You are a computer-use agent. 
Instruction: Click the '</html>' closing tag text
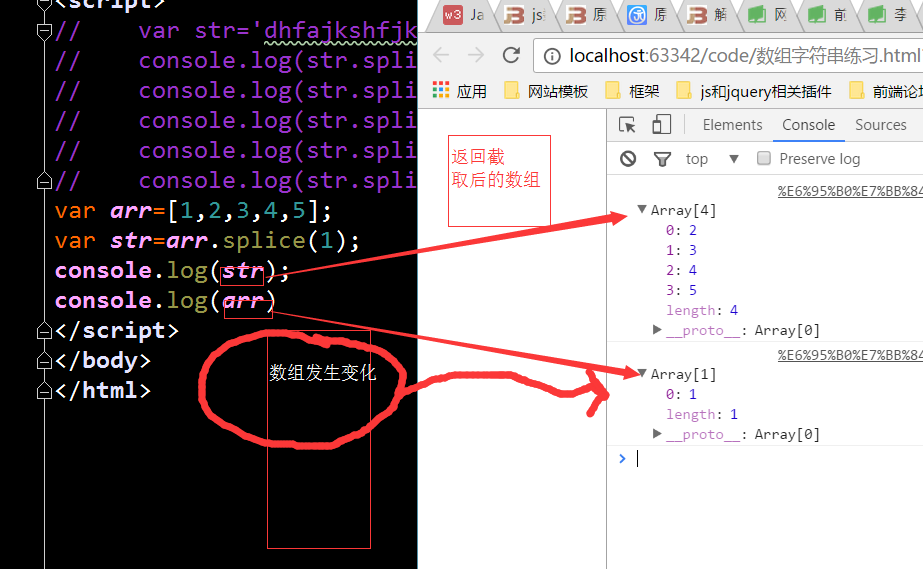pyautogui.click(x=103, y=391)
